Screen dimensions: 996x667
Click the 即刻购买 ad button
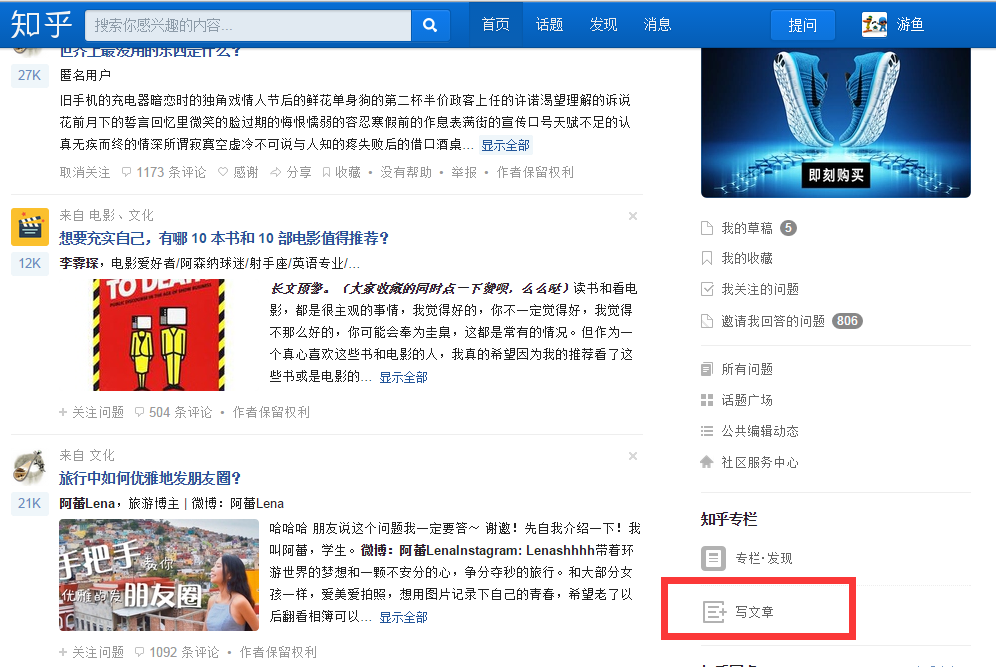[x=836, y=175]
